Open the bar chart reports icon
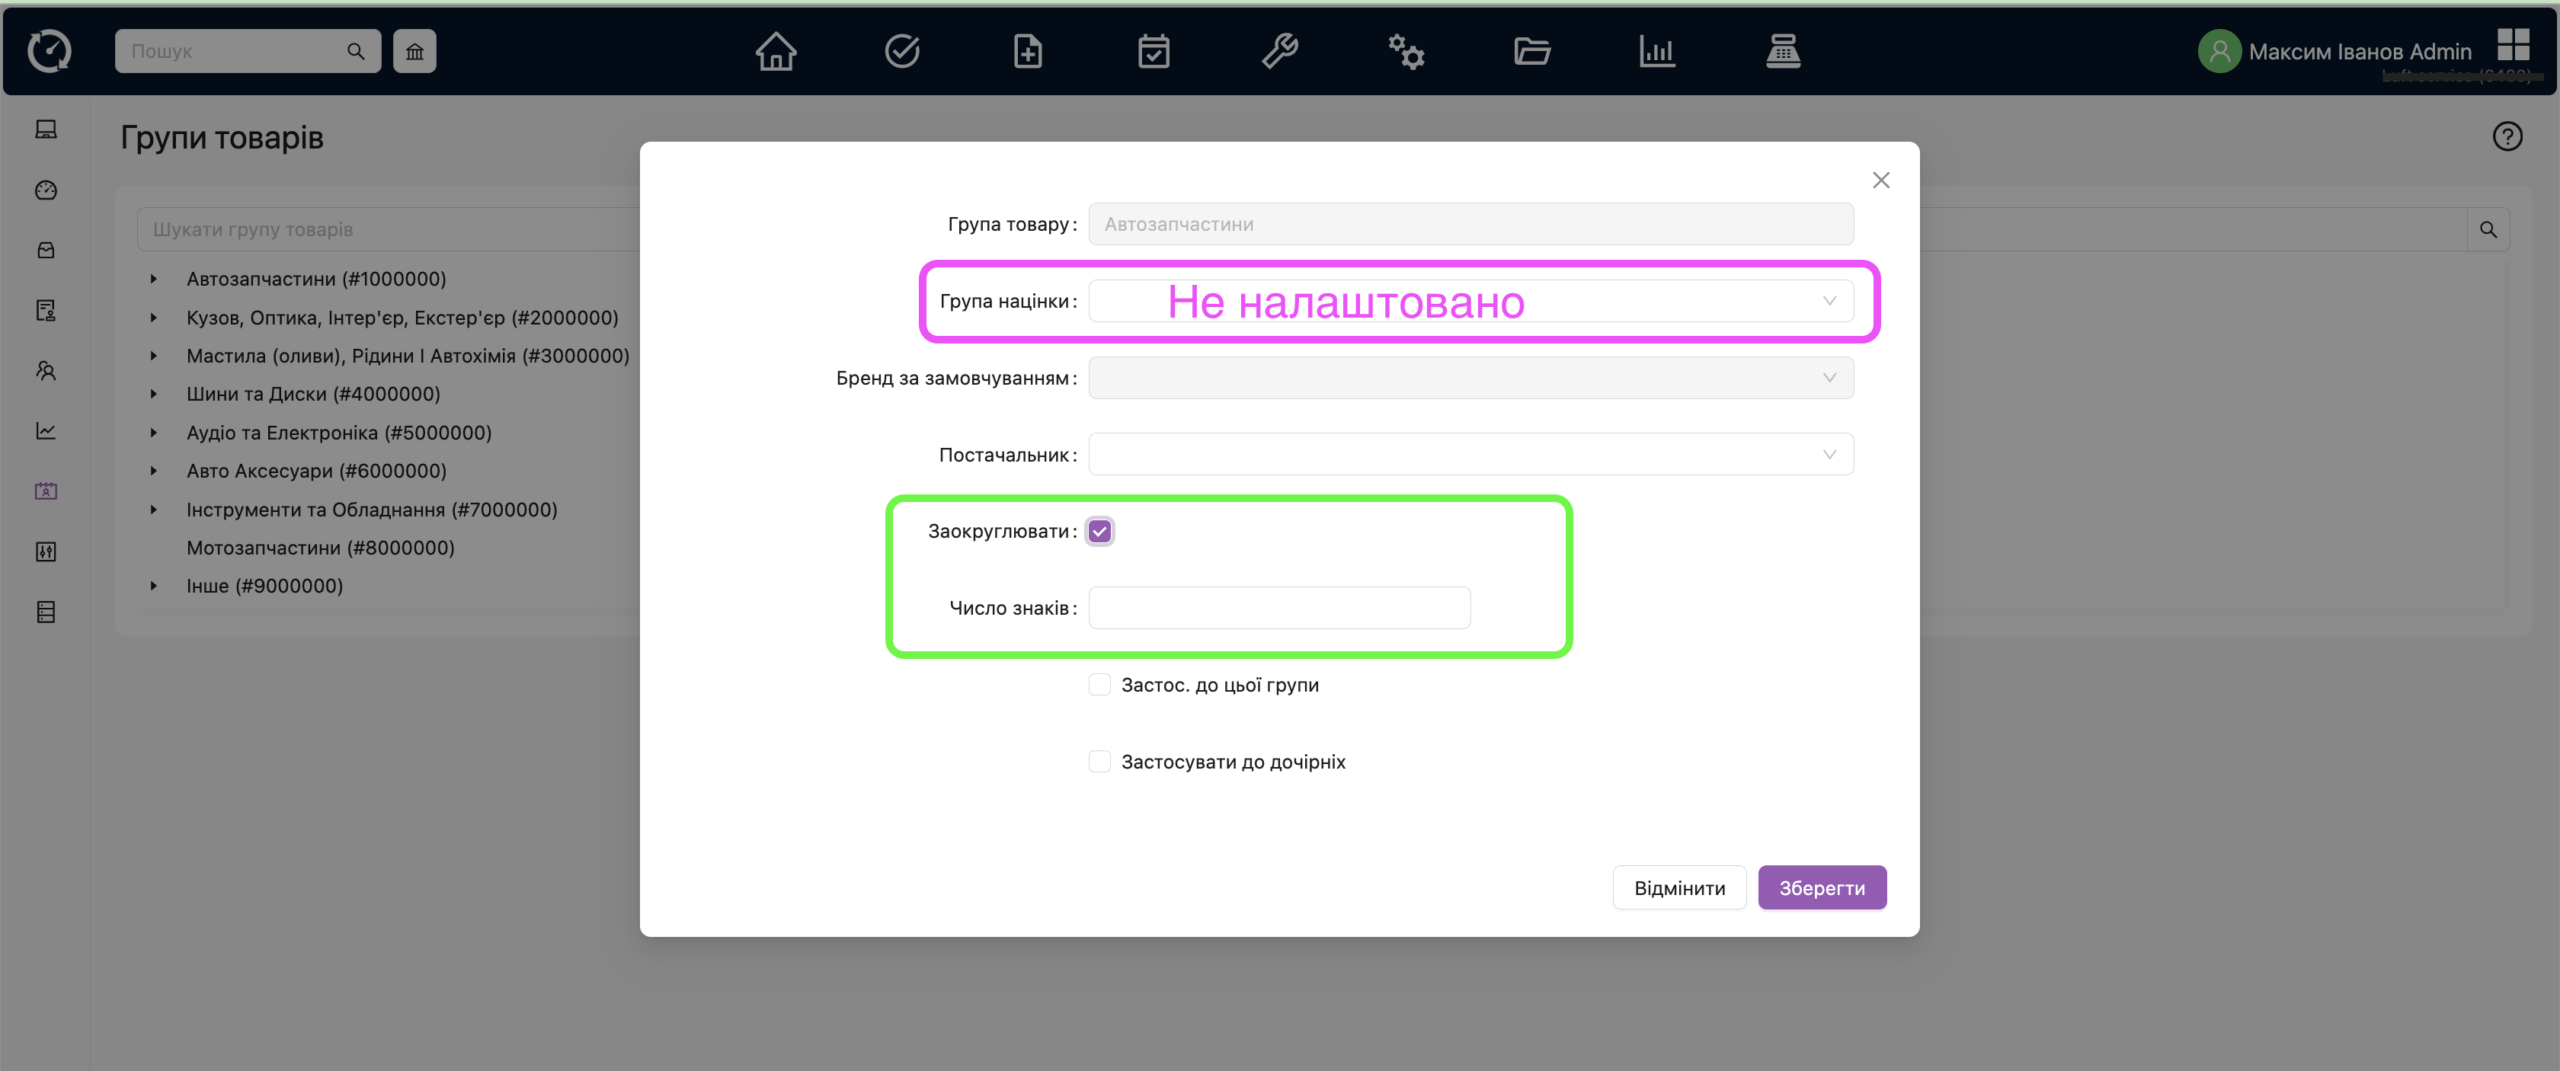The image size is (2560, 1071). click(x=1656, y=51)
